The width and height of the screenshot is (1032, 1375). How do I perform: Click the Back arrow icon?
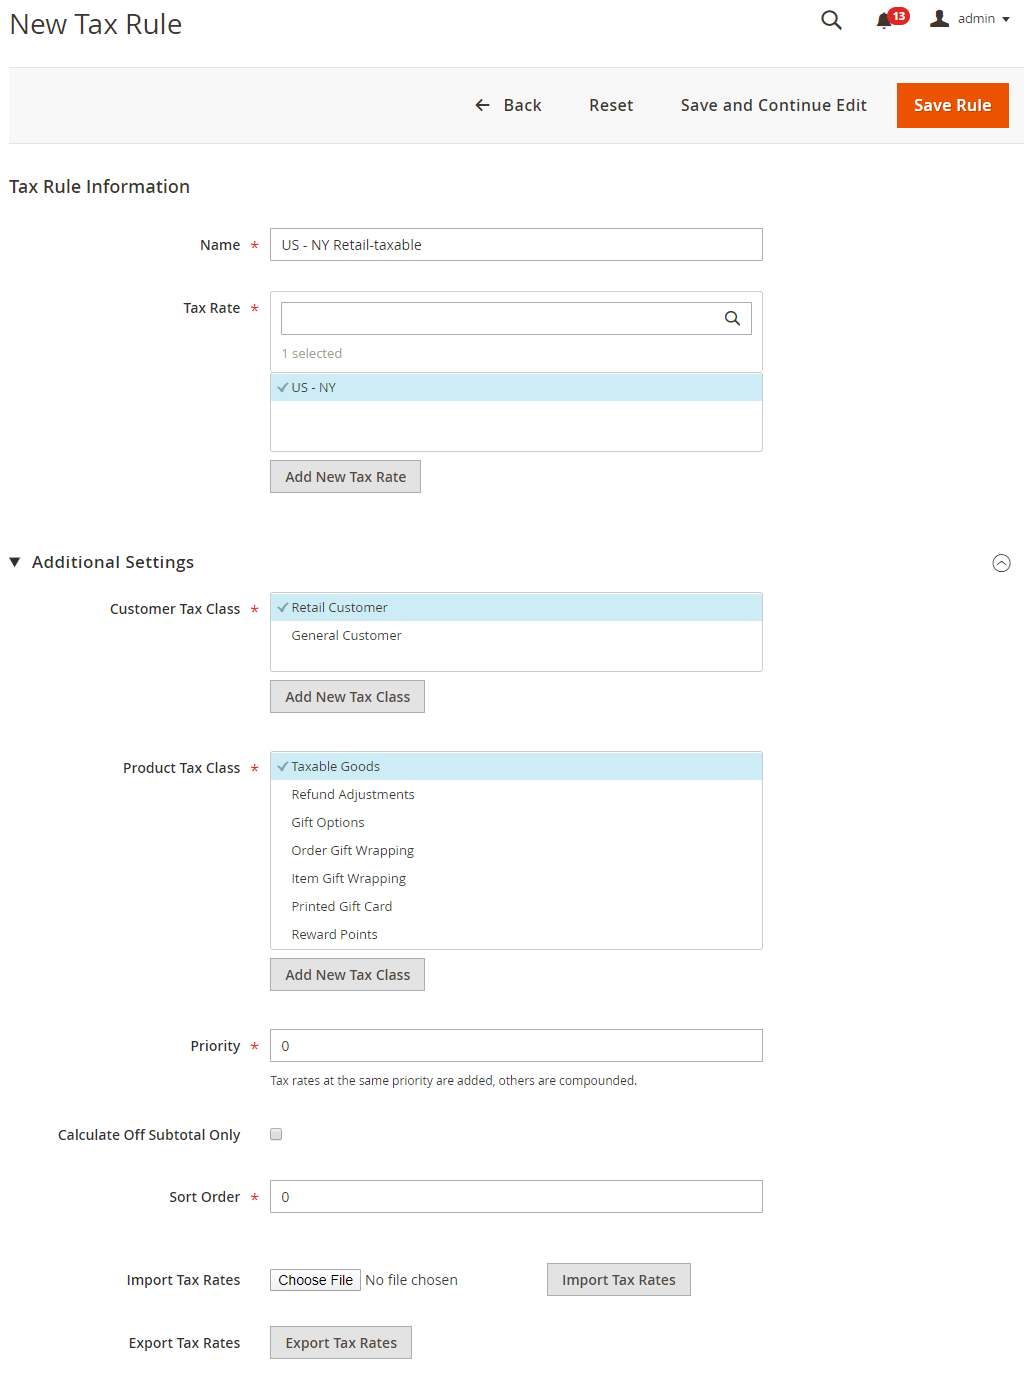coord(482,105)
